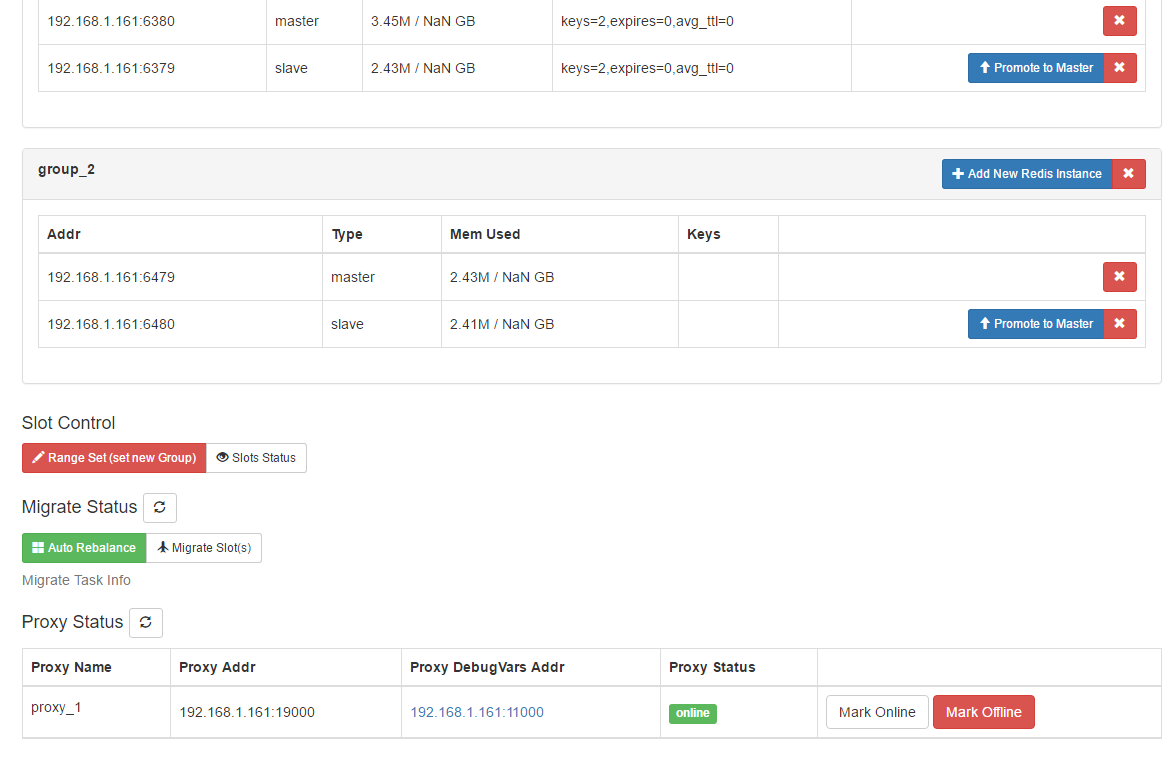
Task: Select address 192.168.1.161:6479 cell
Action: click(181, 277)
